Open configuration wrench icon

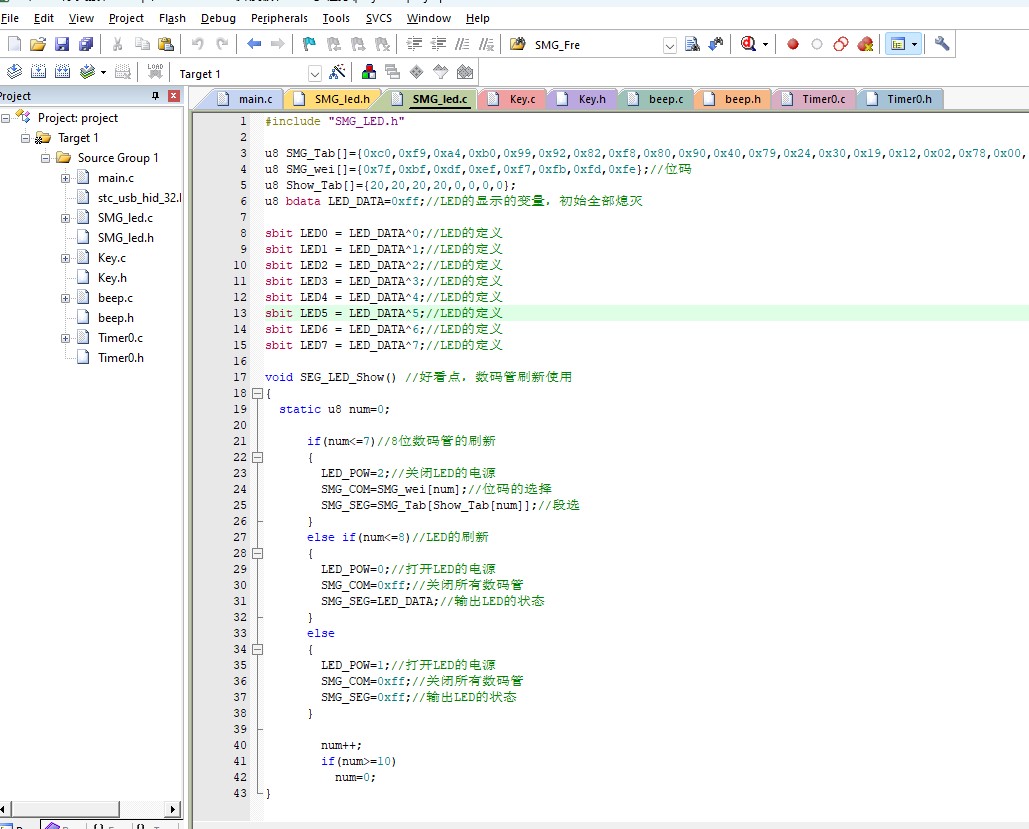942,44
